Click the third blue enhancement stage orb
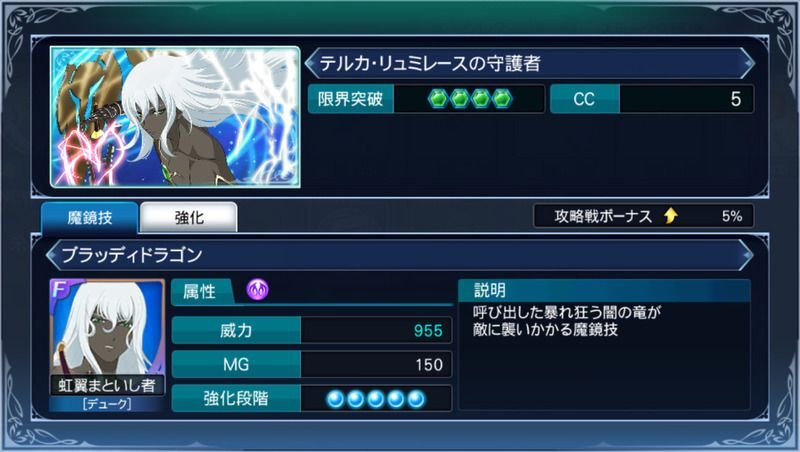The width and height of the screenshot is (800, 452). click(376, 398)
